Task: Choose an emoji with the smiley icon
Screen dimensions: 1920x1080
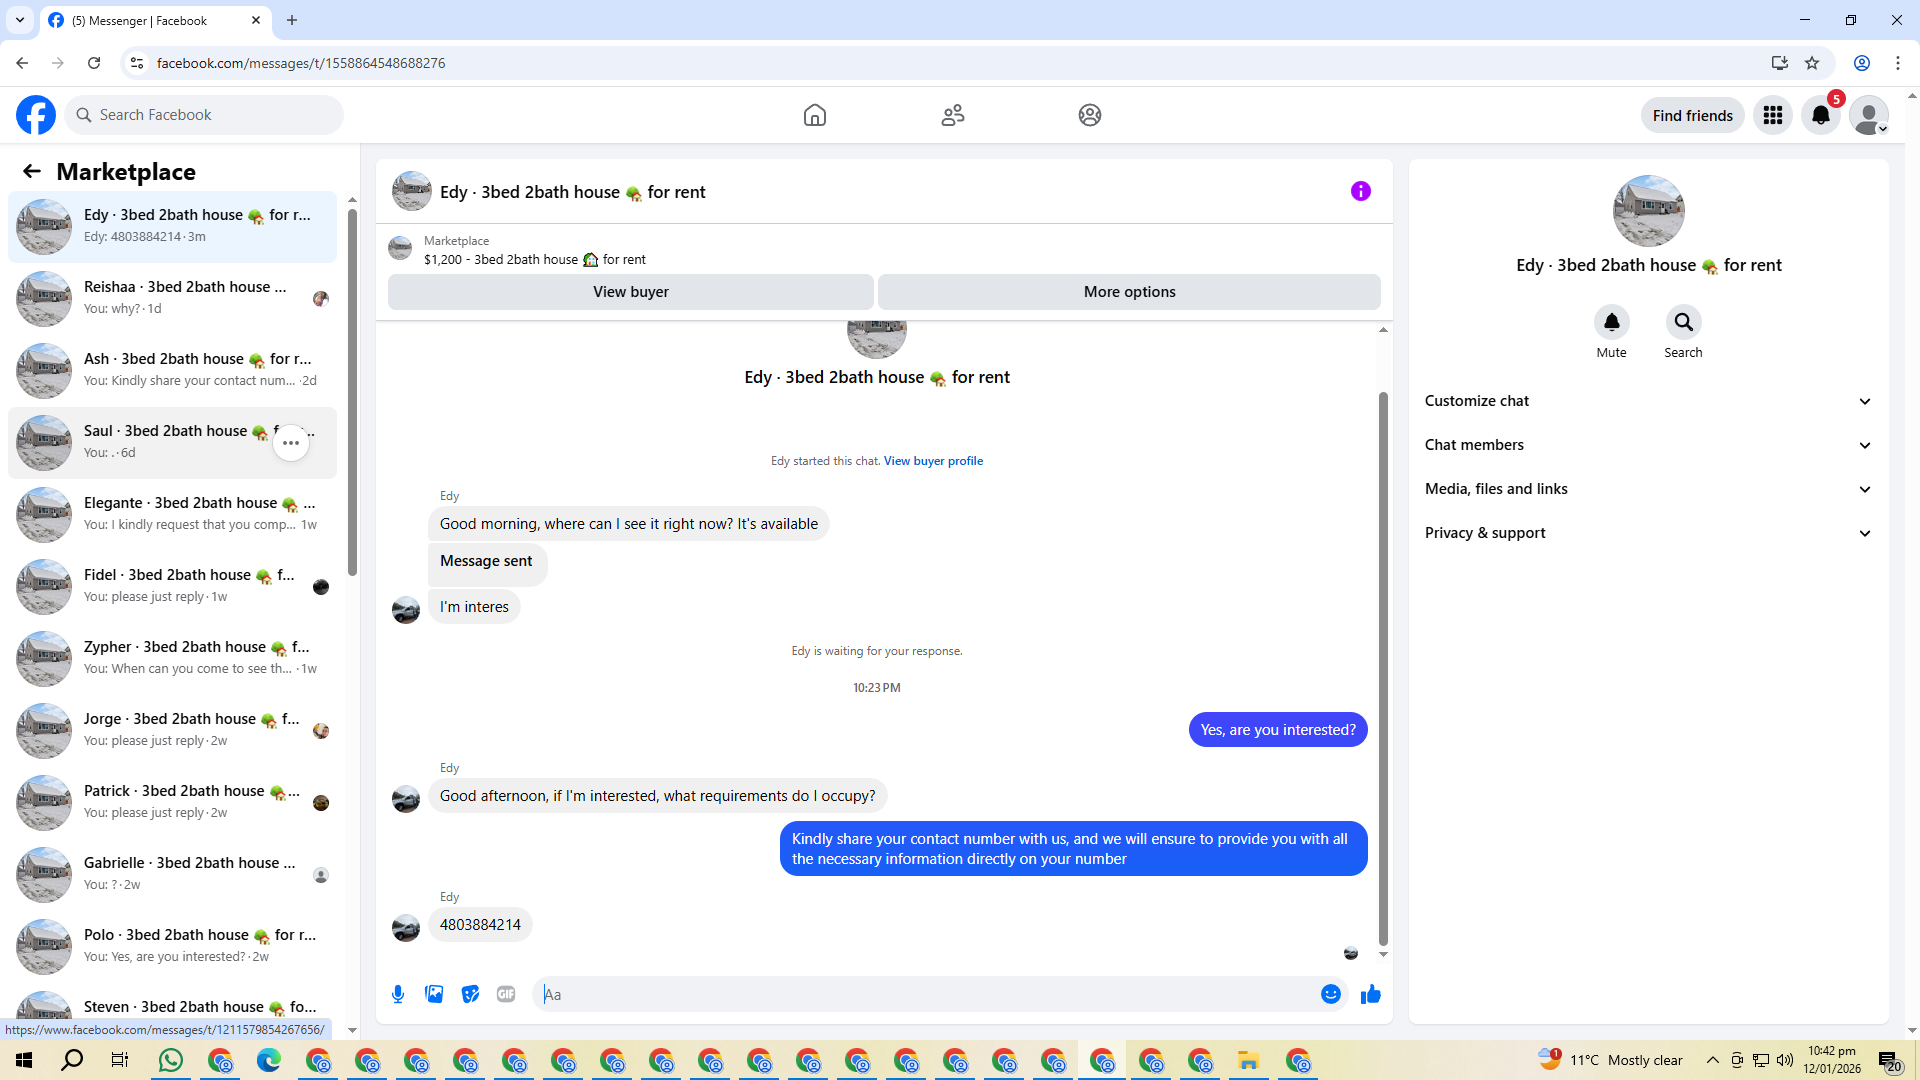Action: [1330, 994]
